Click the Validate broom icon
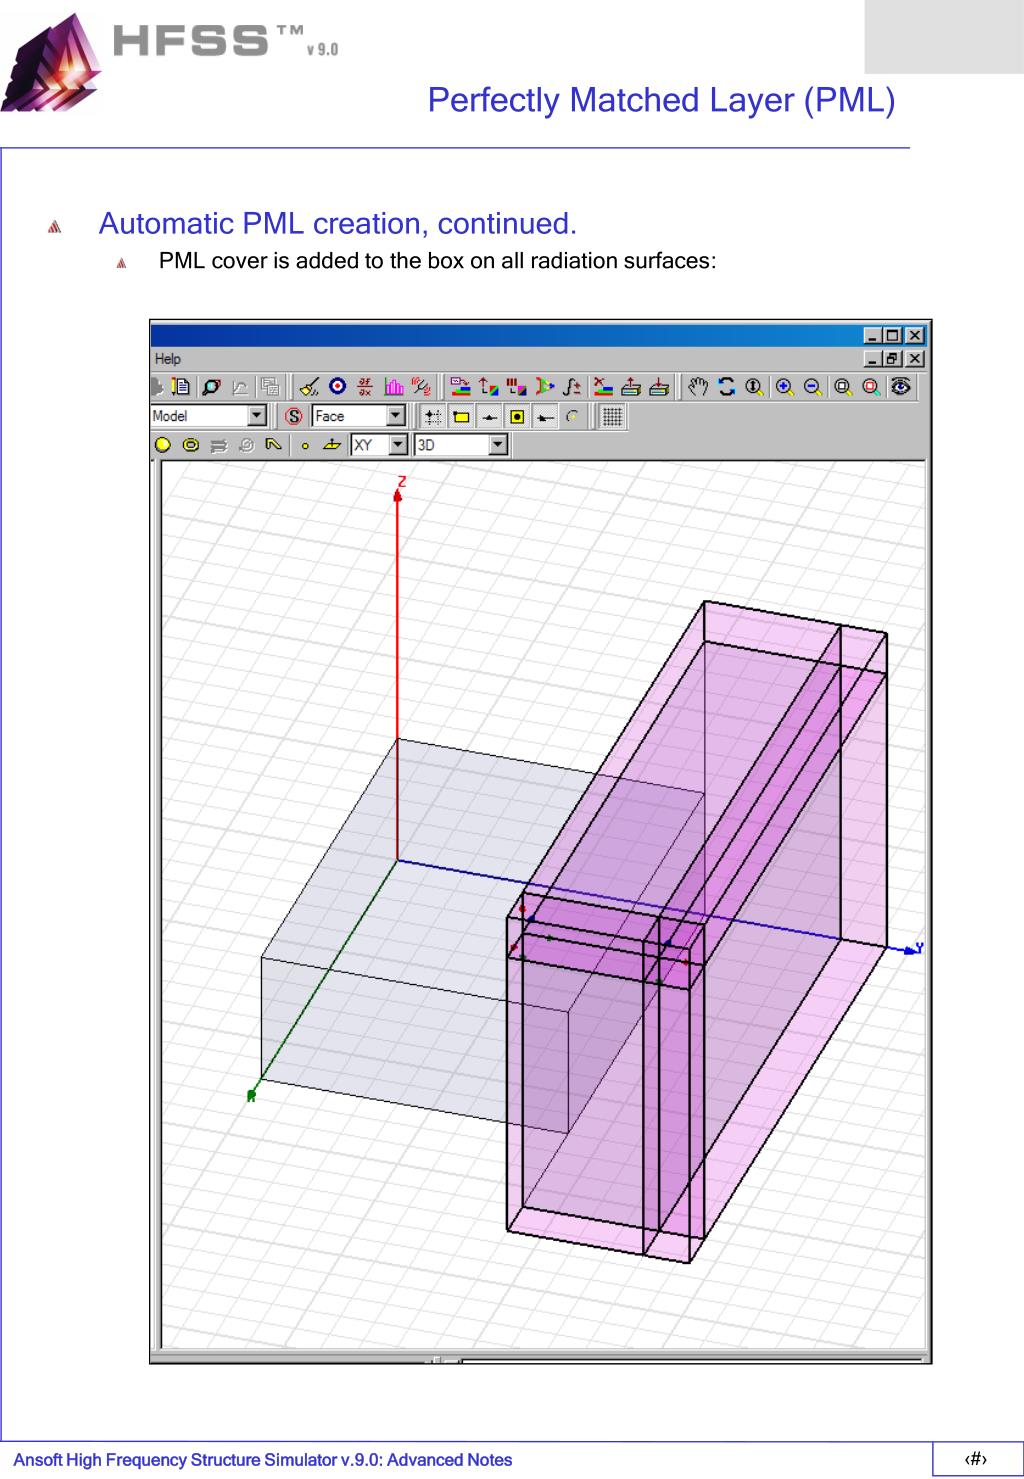The image size is (1024, 1479). click(309, 387)
